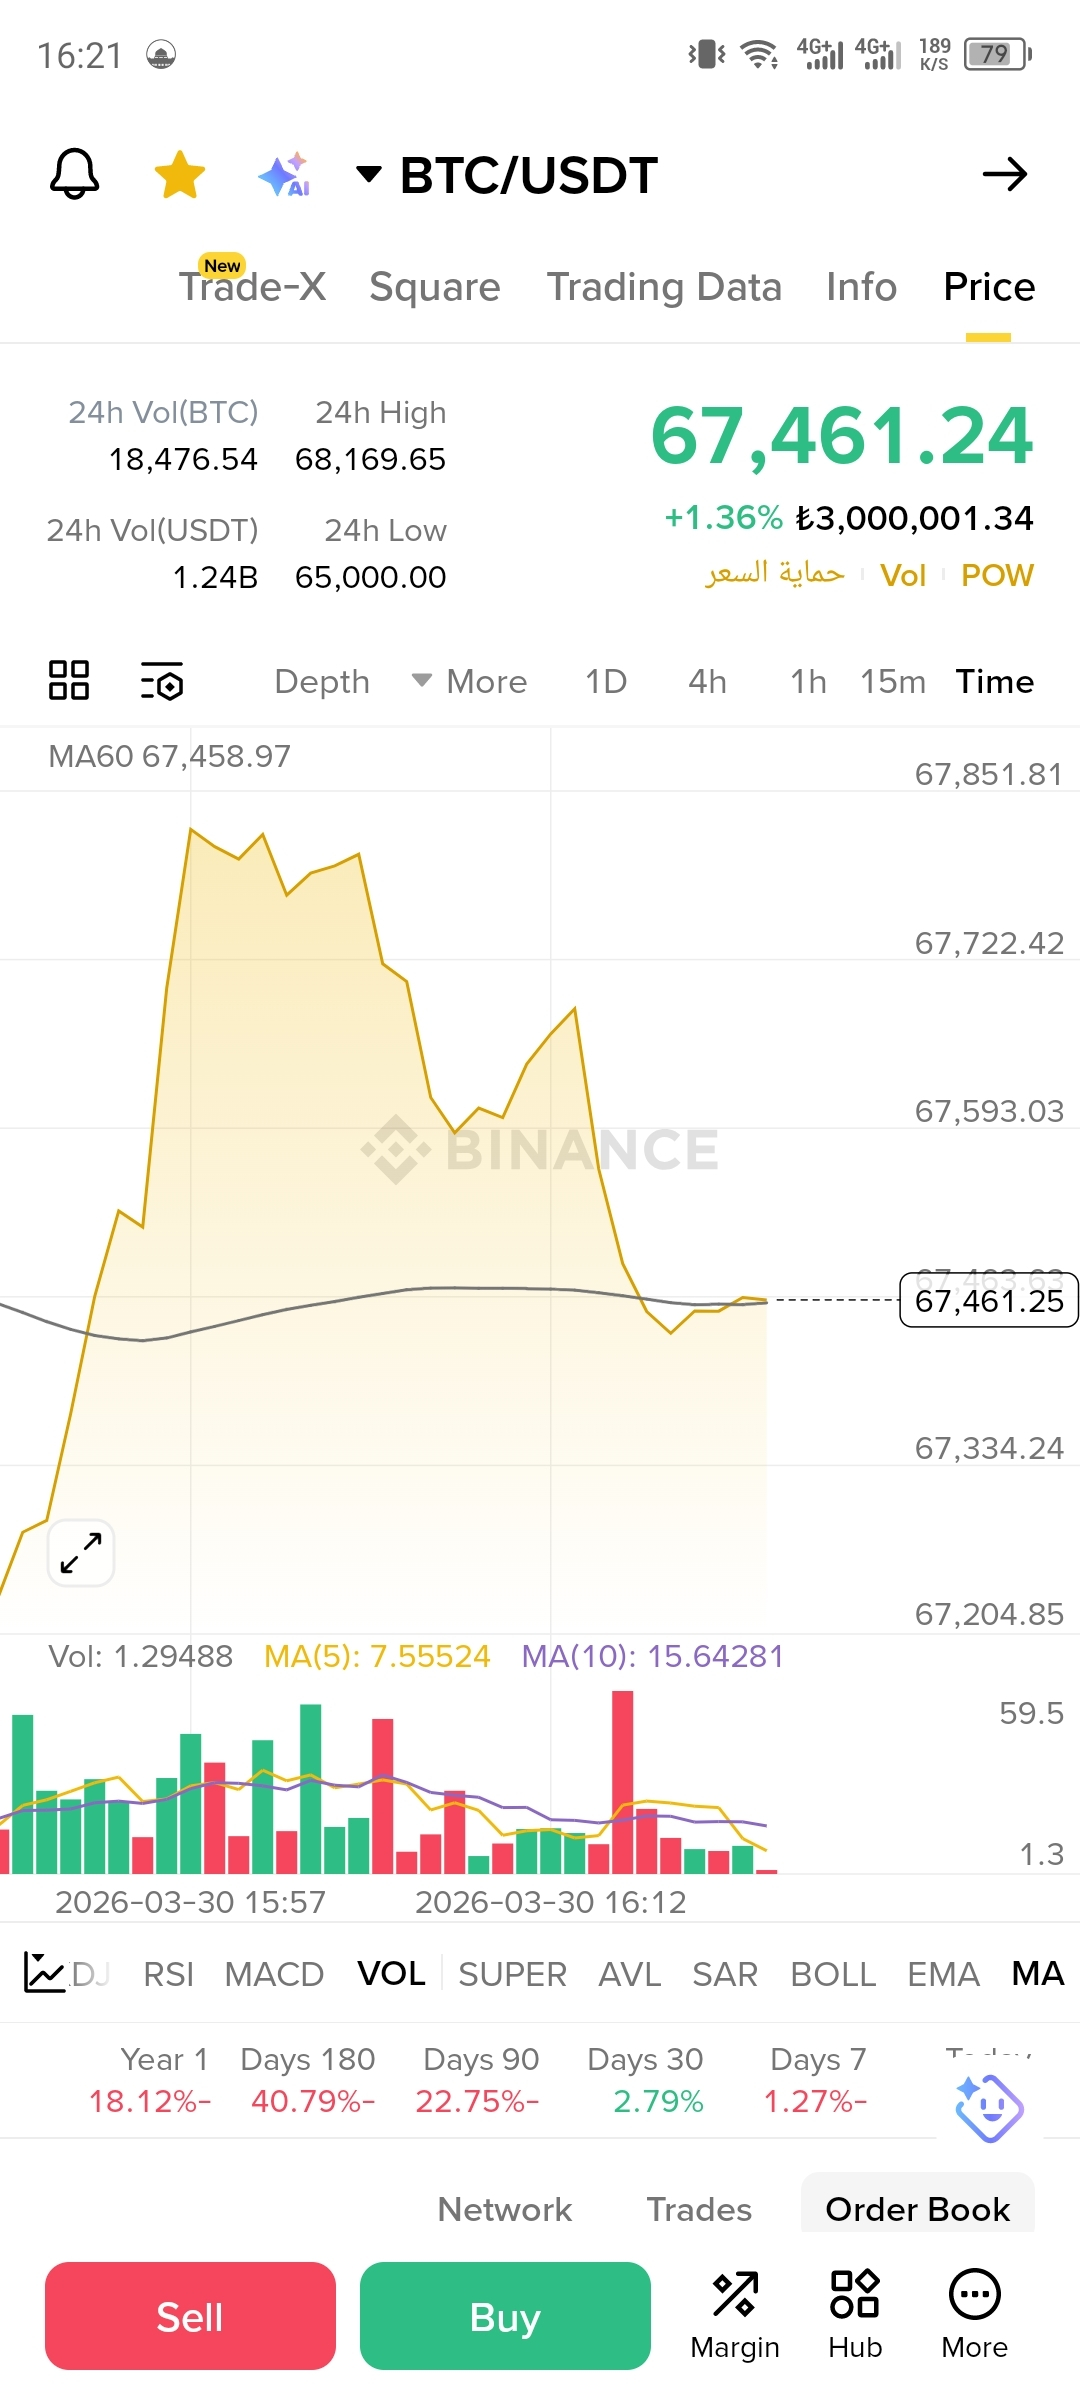Open the AI sparkle assistant icon

285,174
